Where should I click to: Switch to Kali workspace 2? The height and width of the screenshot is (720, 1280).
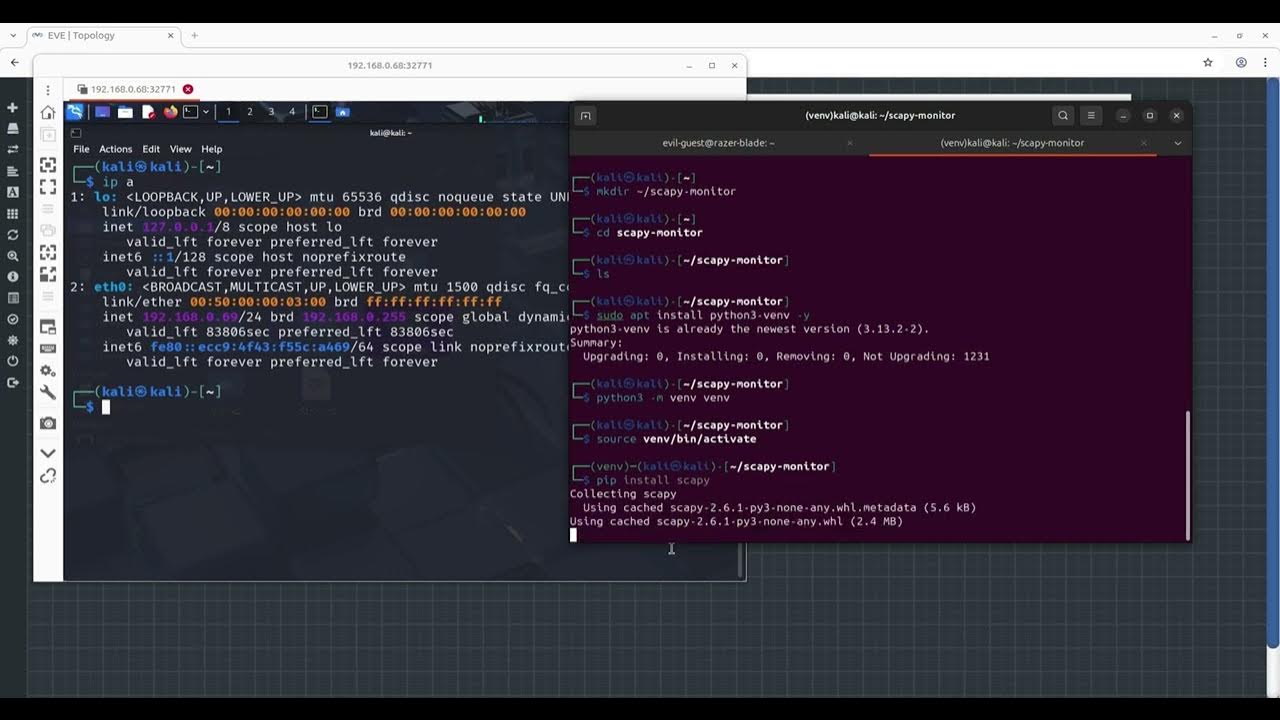click(249, 112)
